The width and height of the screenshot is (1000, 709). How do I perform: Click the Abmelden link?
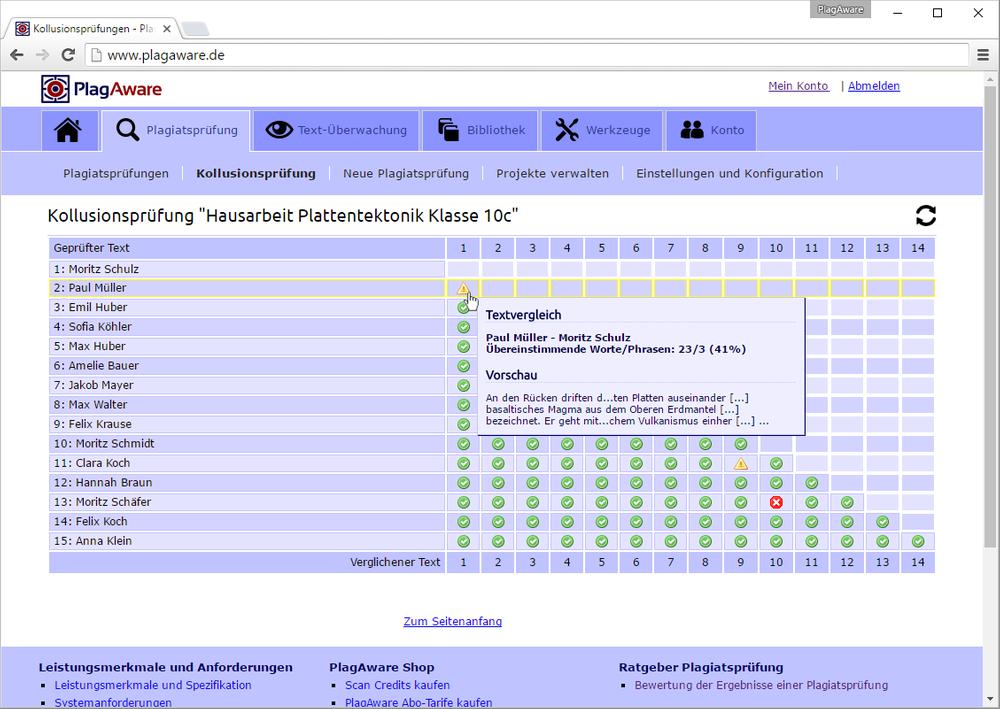pos(874,86)
